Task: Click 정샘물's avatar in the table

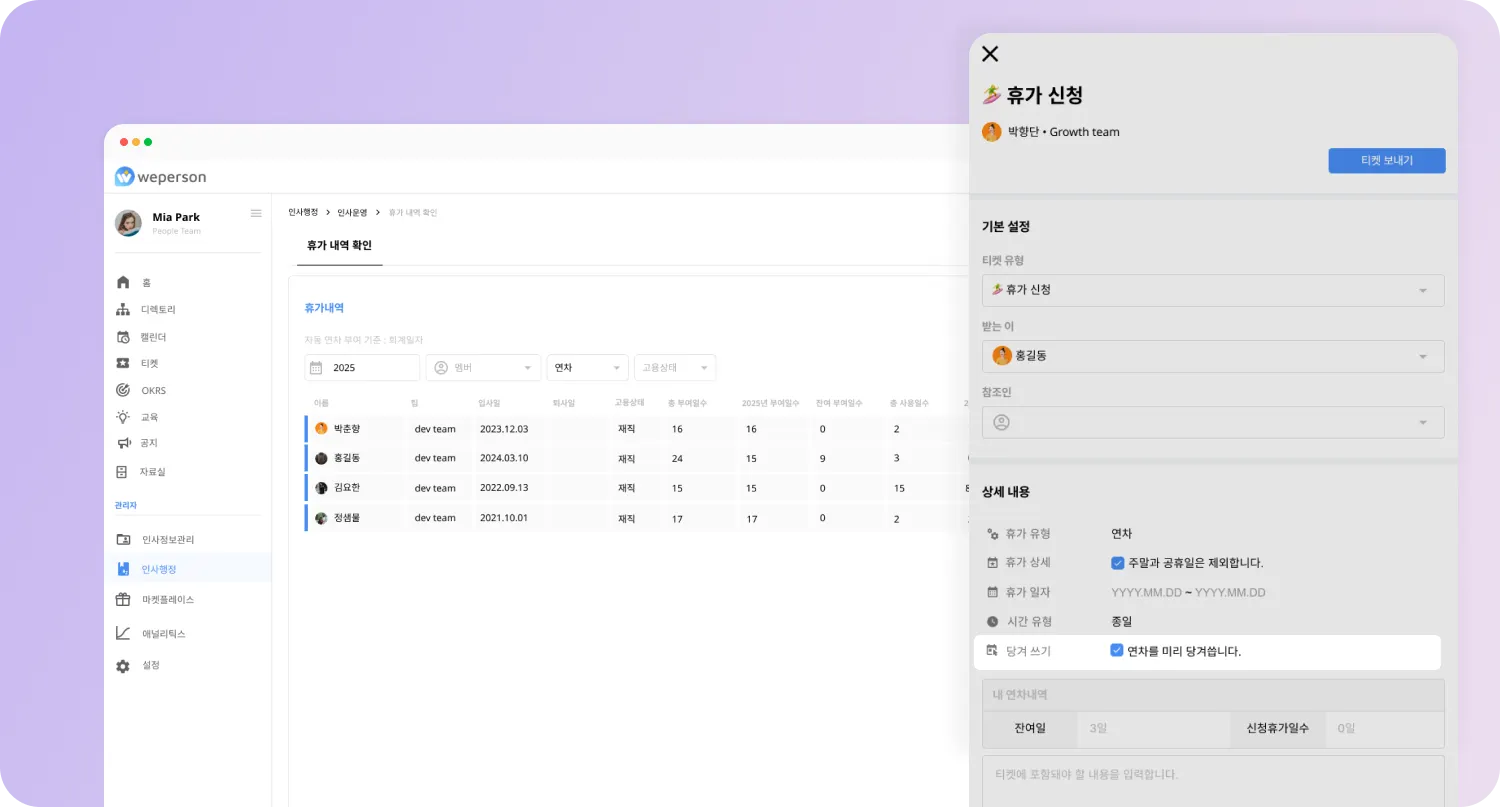Action: point(321,518)
